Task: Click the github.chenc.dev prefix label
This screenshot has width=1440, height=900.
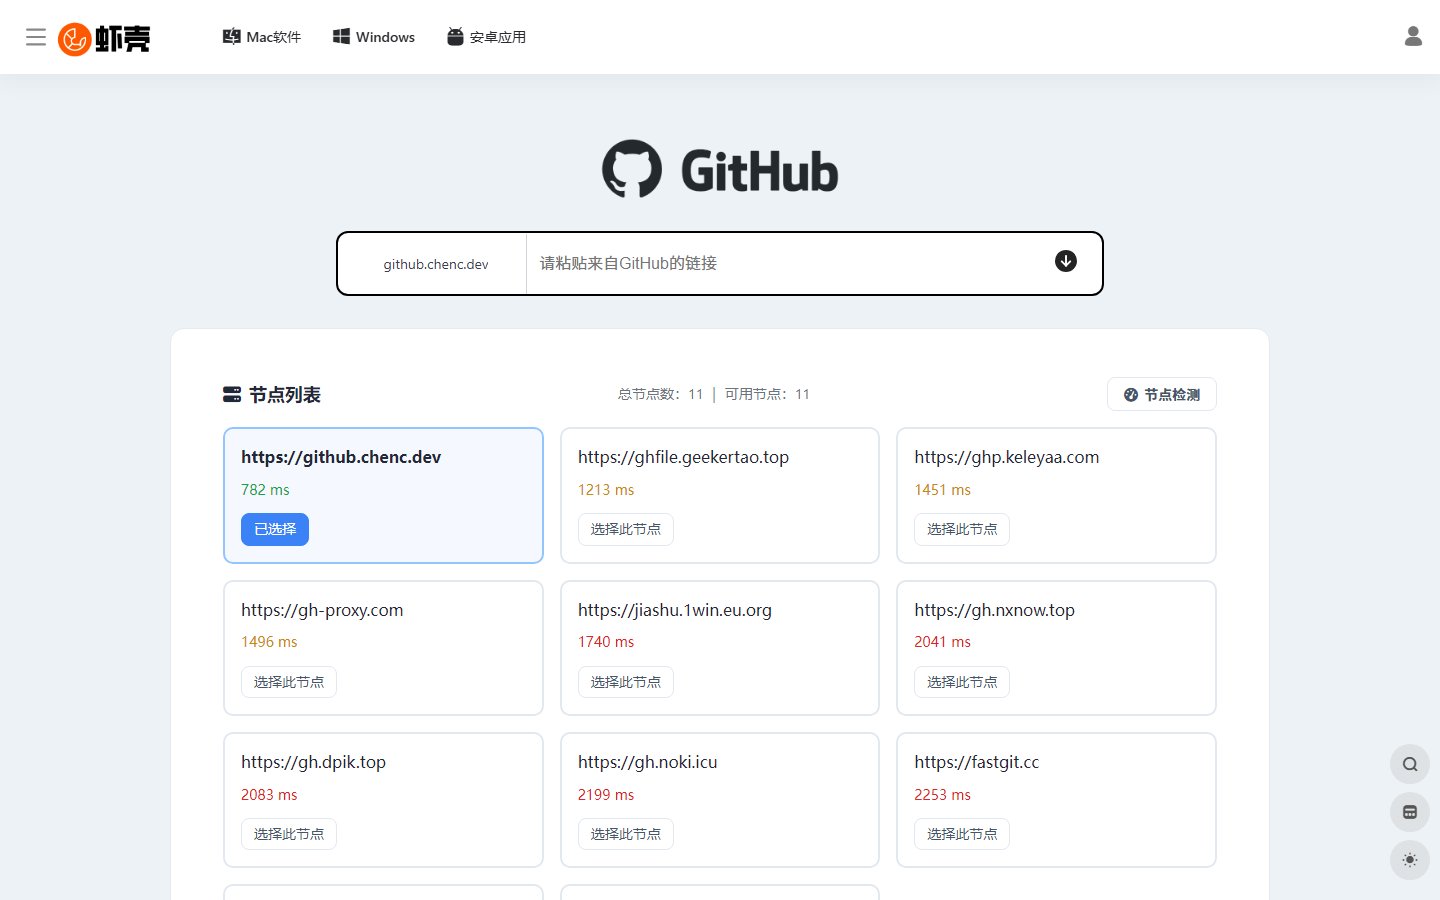Action: (x=436, y=264)
